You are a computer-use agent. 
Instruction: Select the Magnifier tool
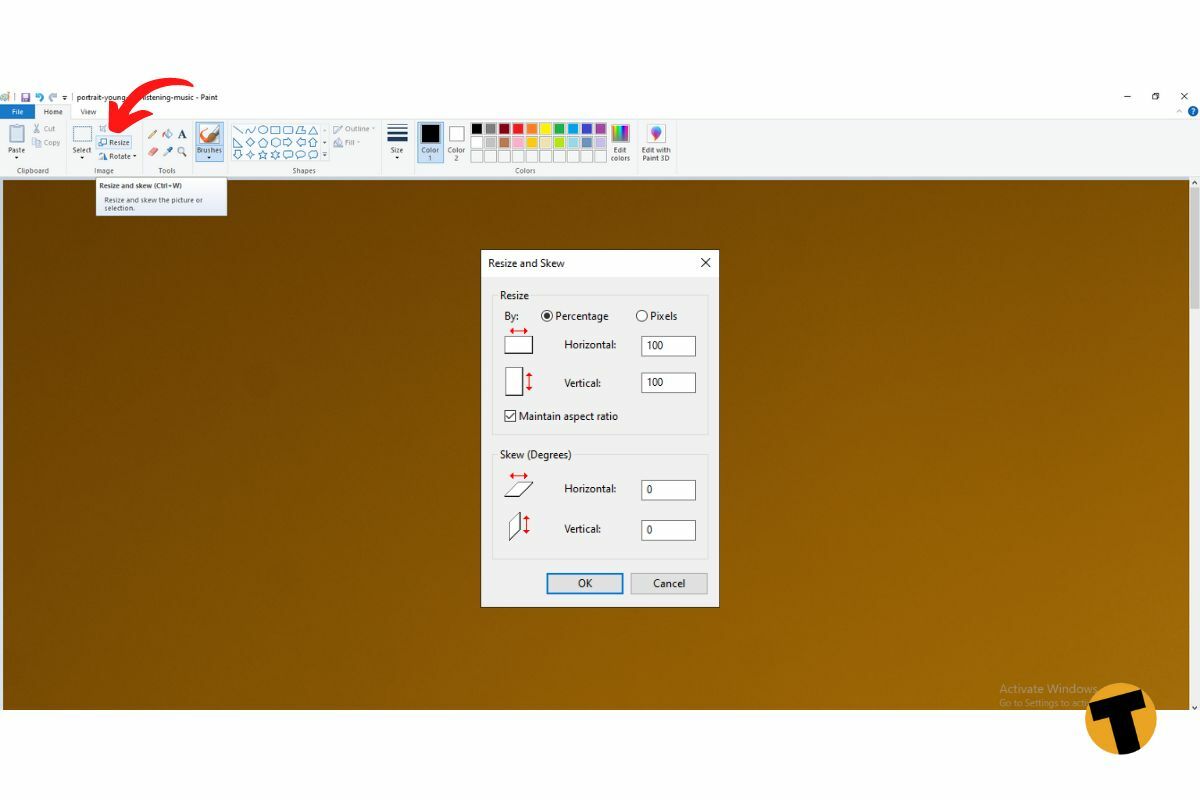(183, 151)
